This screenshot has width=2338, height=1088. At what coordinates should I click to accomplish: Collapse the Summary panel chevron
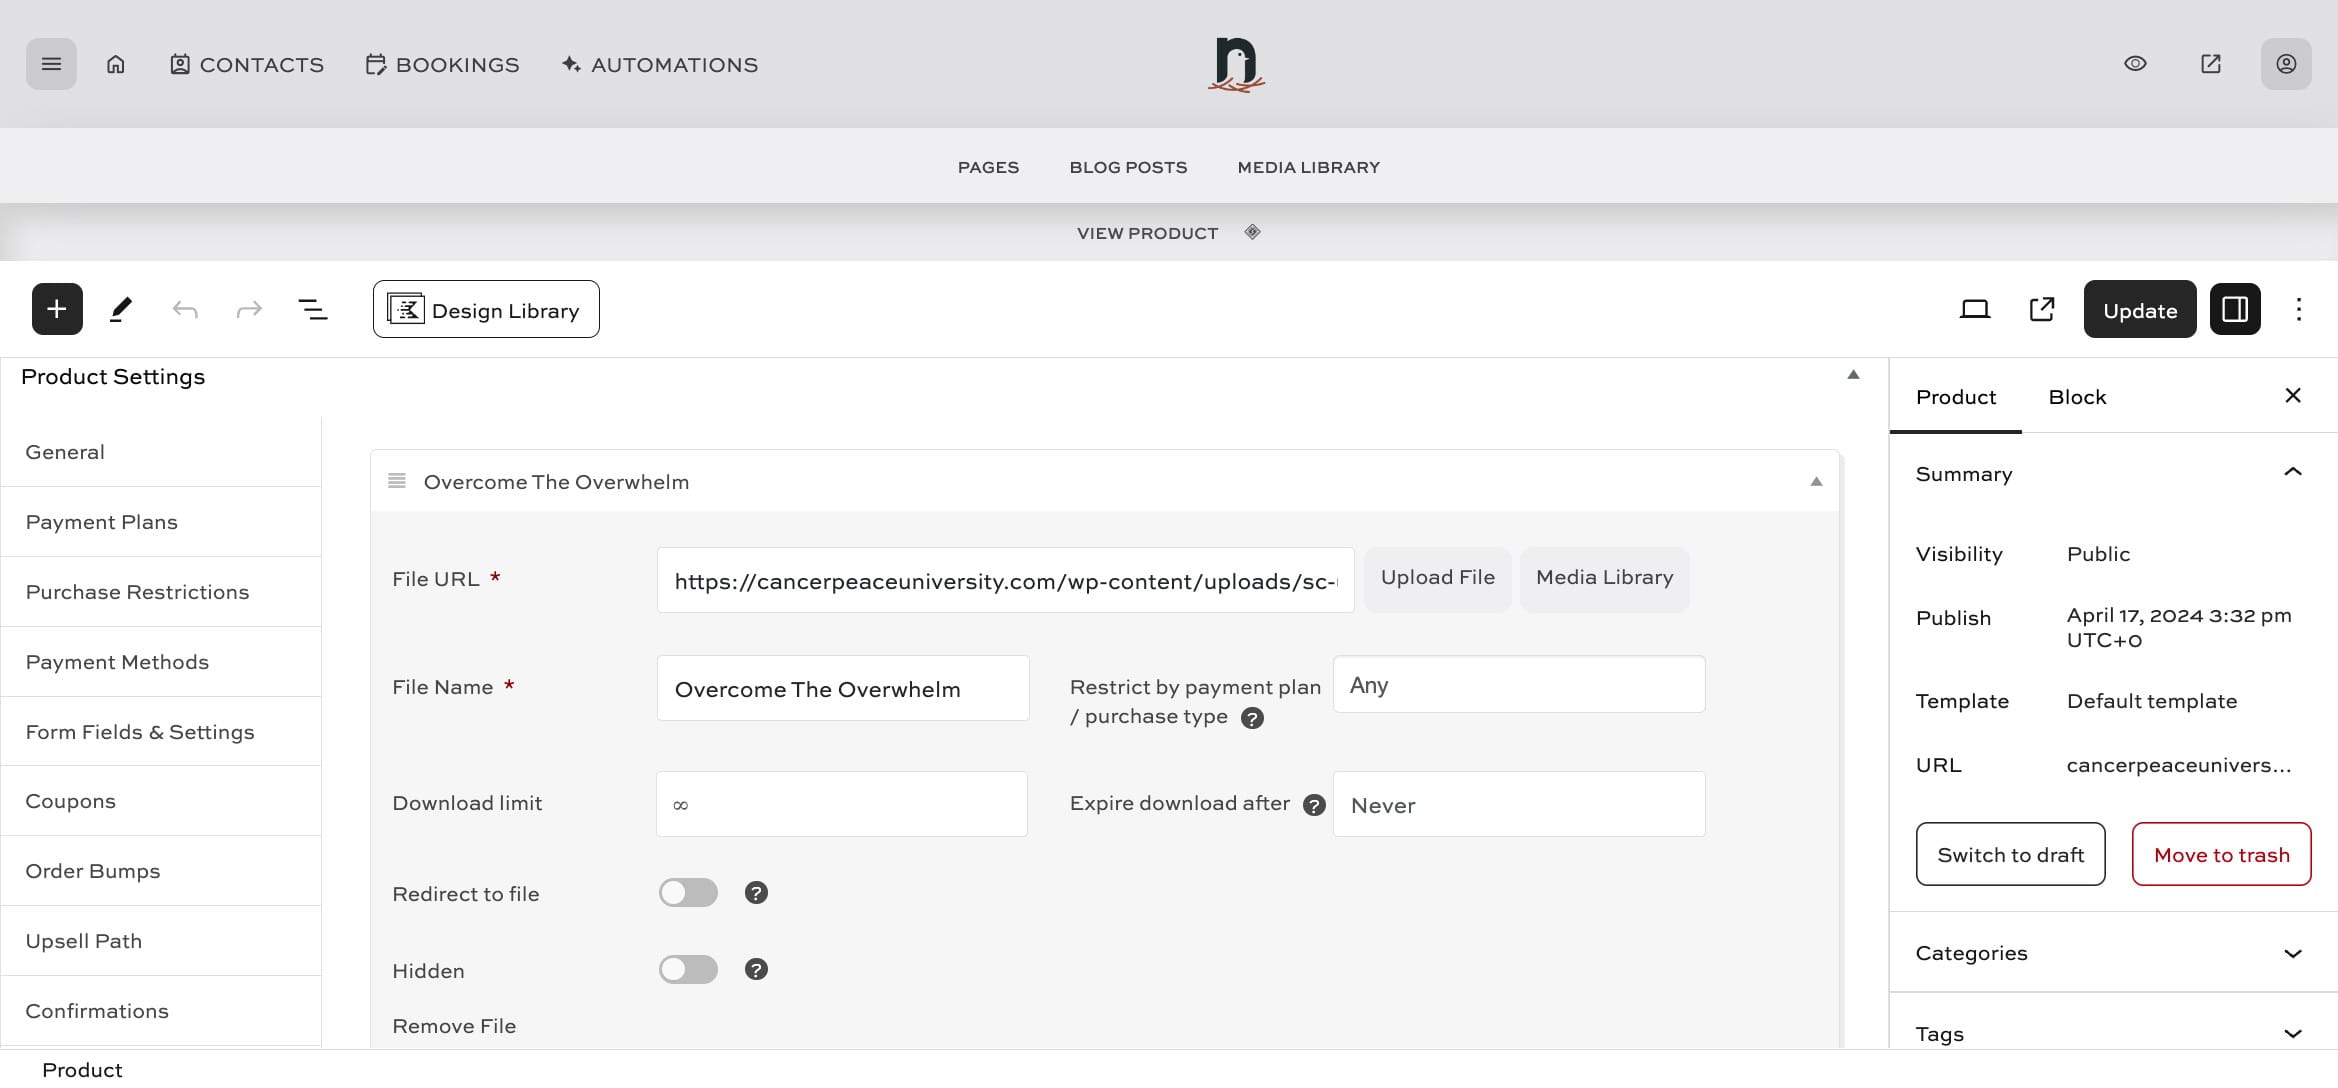click(2293, 473)
